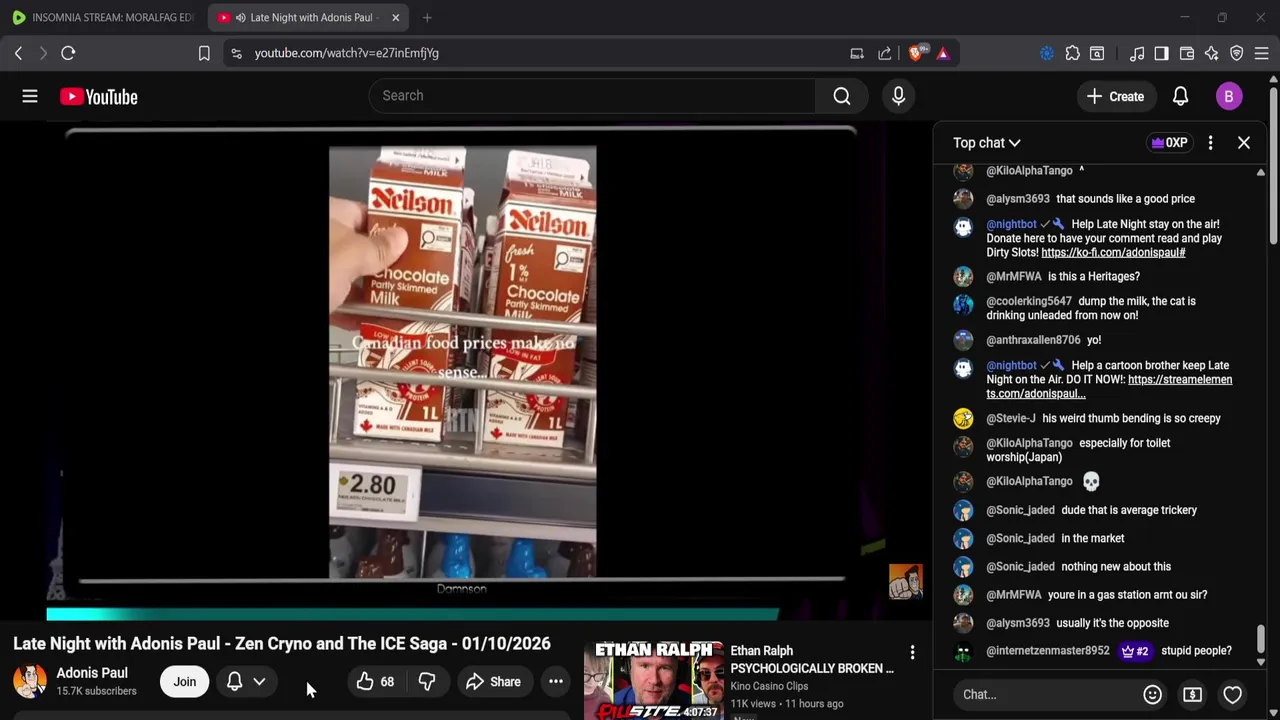Image resolution: width=1280 pixels, height=720 pixels.
Task: Reload the page
Action: tap(68, 53)
